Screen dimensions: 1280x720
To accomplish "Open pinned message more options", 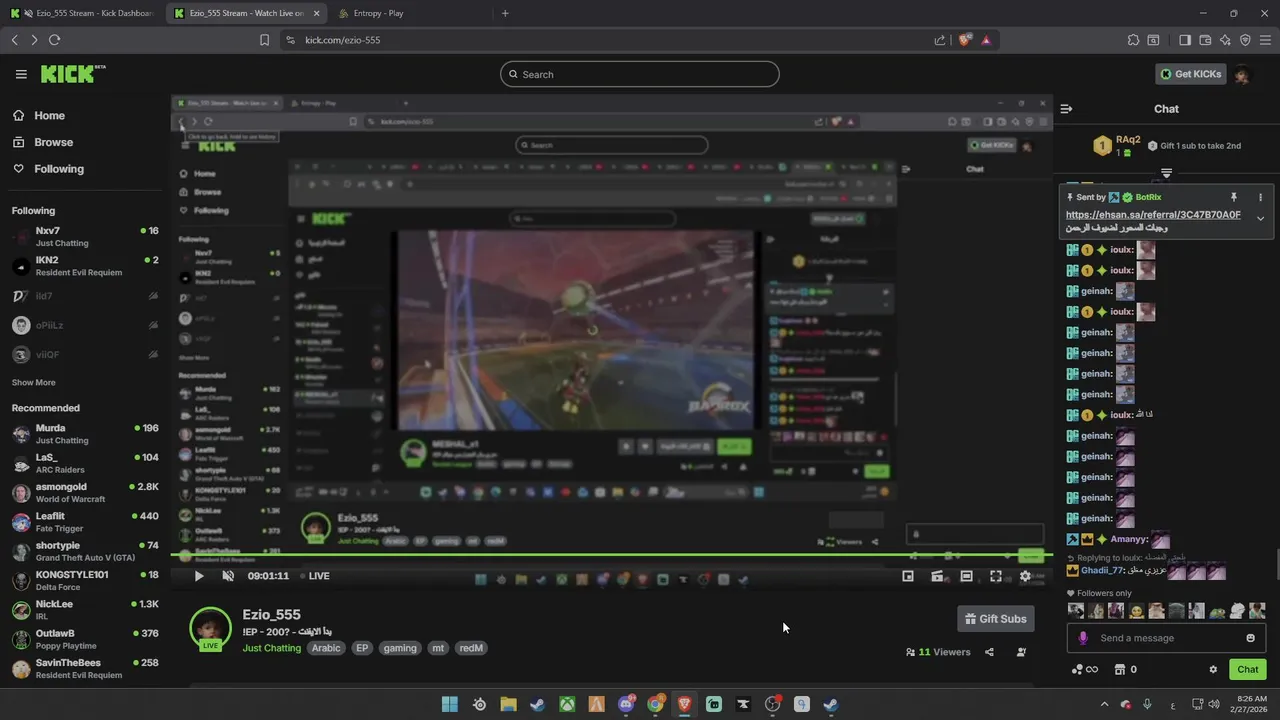I will point(1260,198).
